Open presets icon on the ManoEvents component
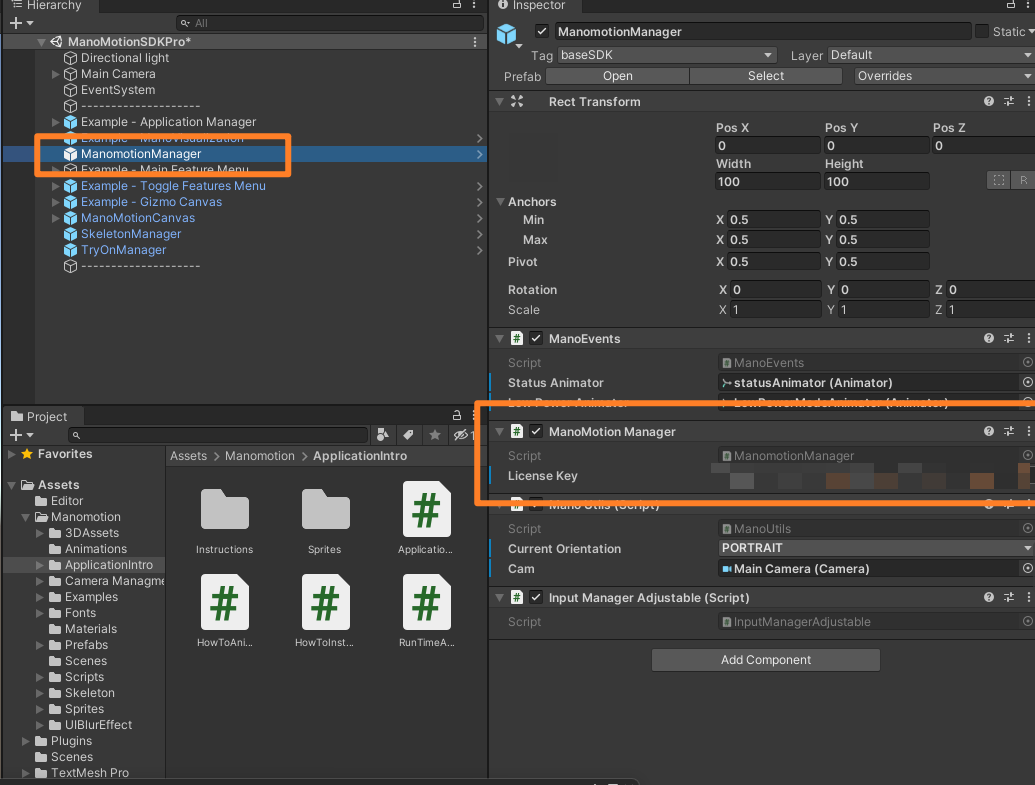The height and width of the screenshot is (785, 1035). point(1009,338)
